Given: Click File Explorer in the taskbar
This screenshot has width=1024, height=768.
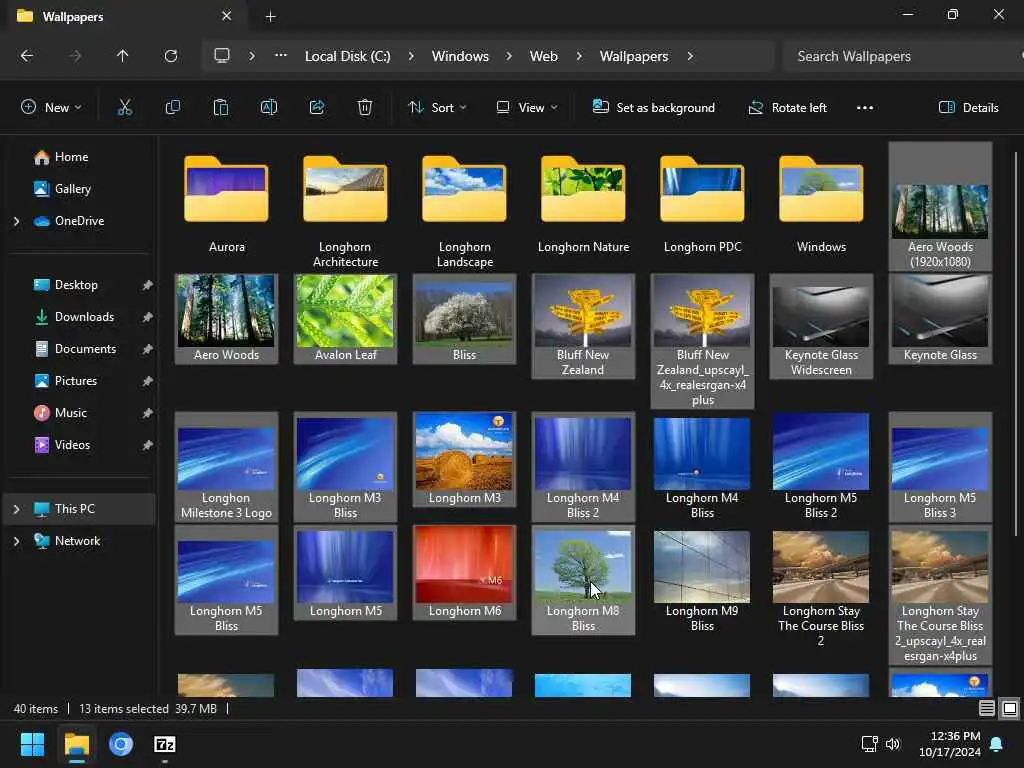Looking at the screenshot, I should tap(76, 744).
